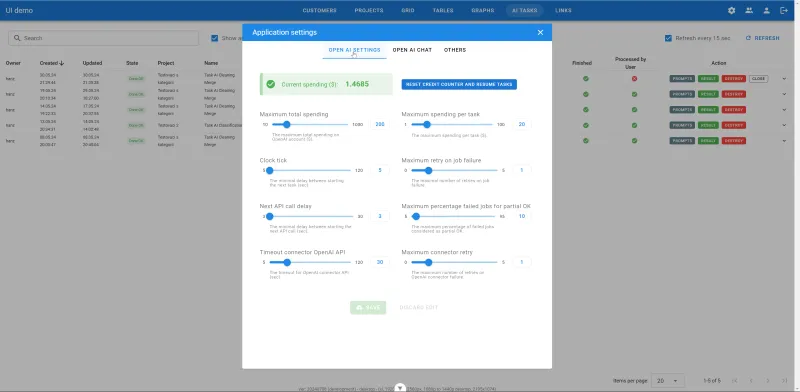The width and height of the screenshot is (800, 392).
Task: Click the red cross Processed by User icon
Action: (x=634, y=79)
